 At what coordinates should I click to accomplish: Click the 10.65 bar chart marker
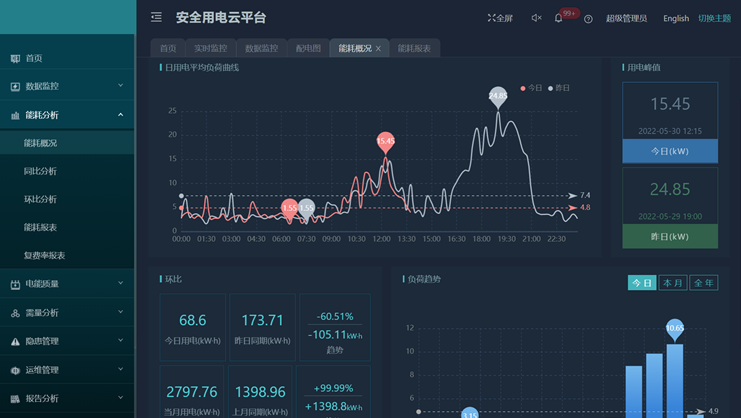pyautogui.click(x=675, y=329)
